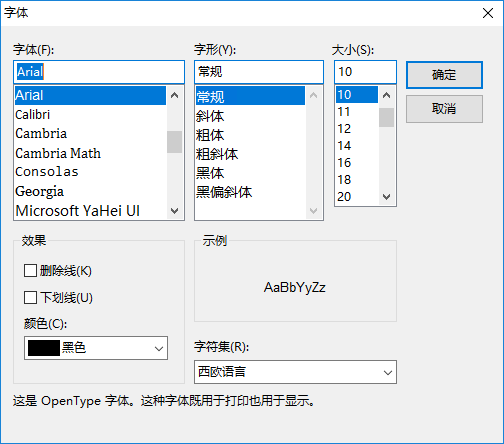Confirm with the 确定 button
This screenshot has width=504, height=444.
click(x=444, y=75)
